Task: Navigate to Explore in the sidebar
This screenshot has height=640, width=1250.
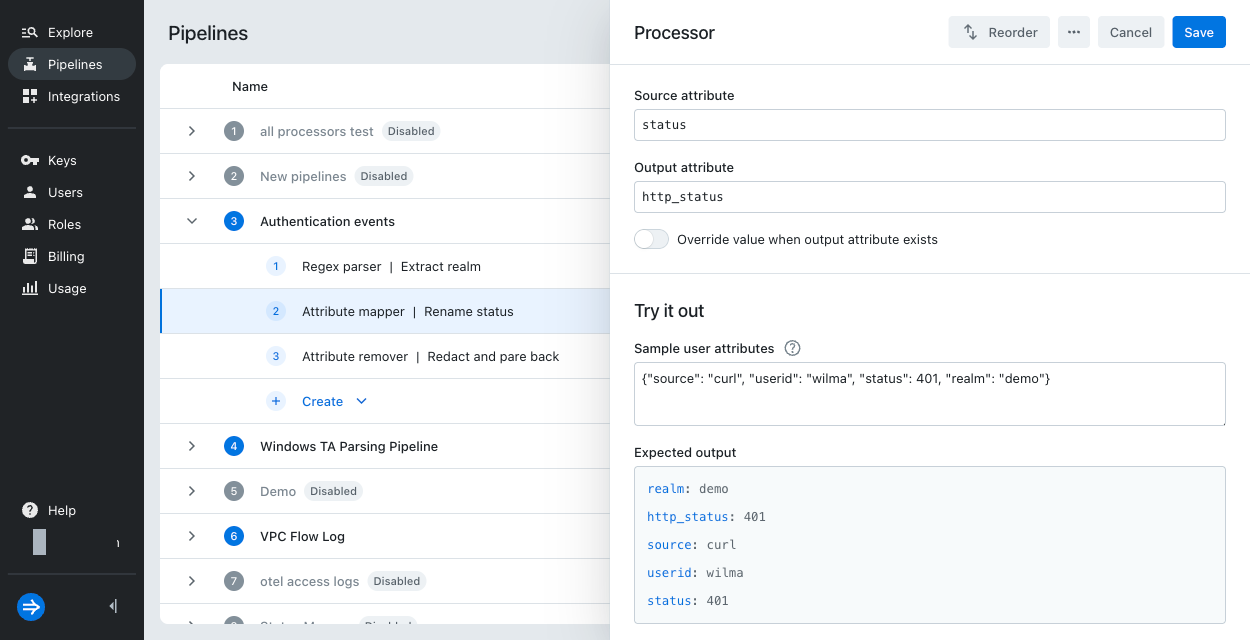Action: click(30, 32)
